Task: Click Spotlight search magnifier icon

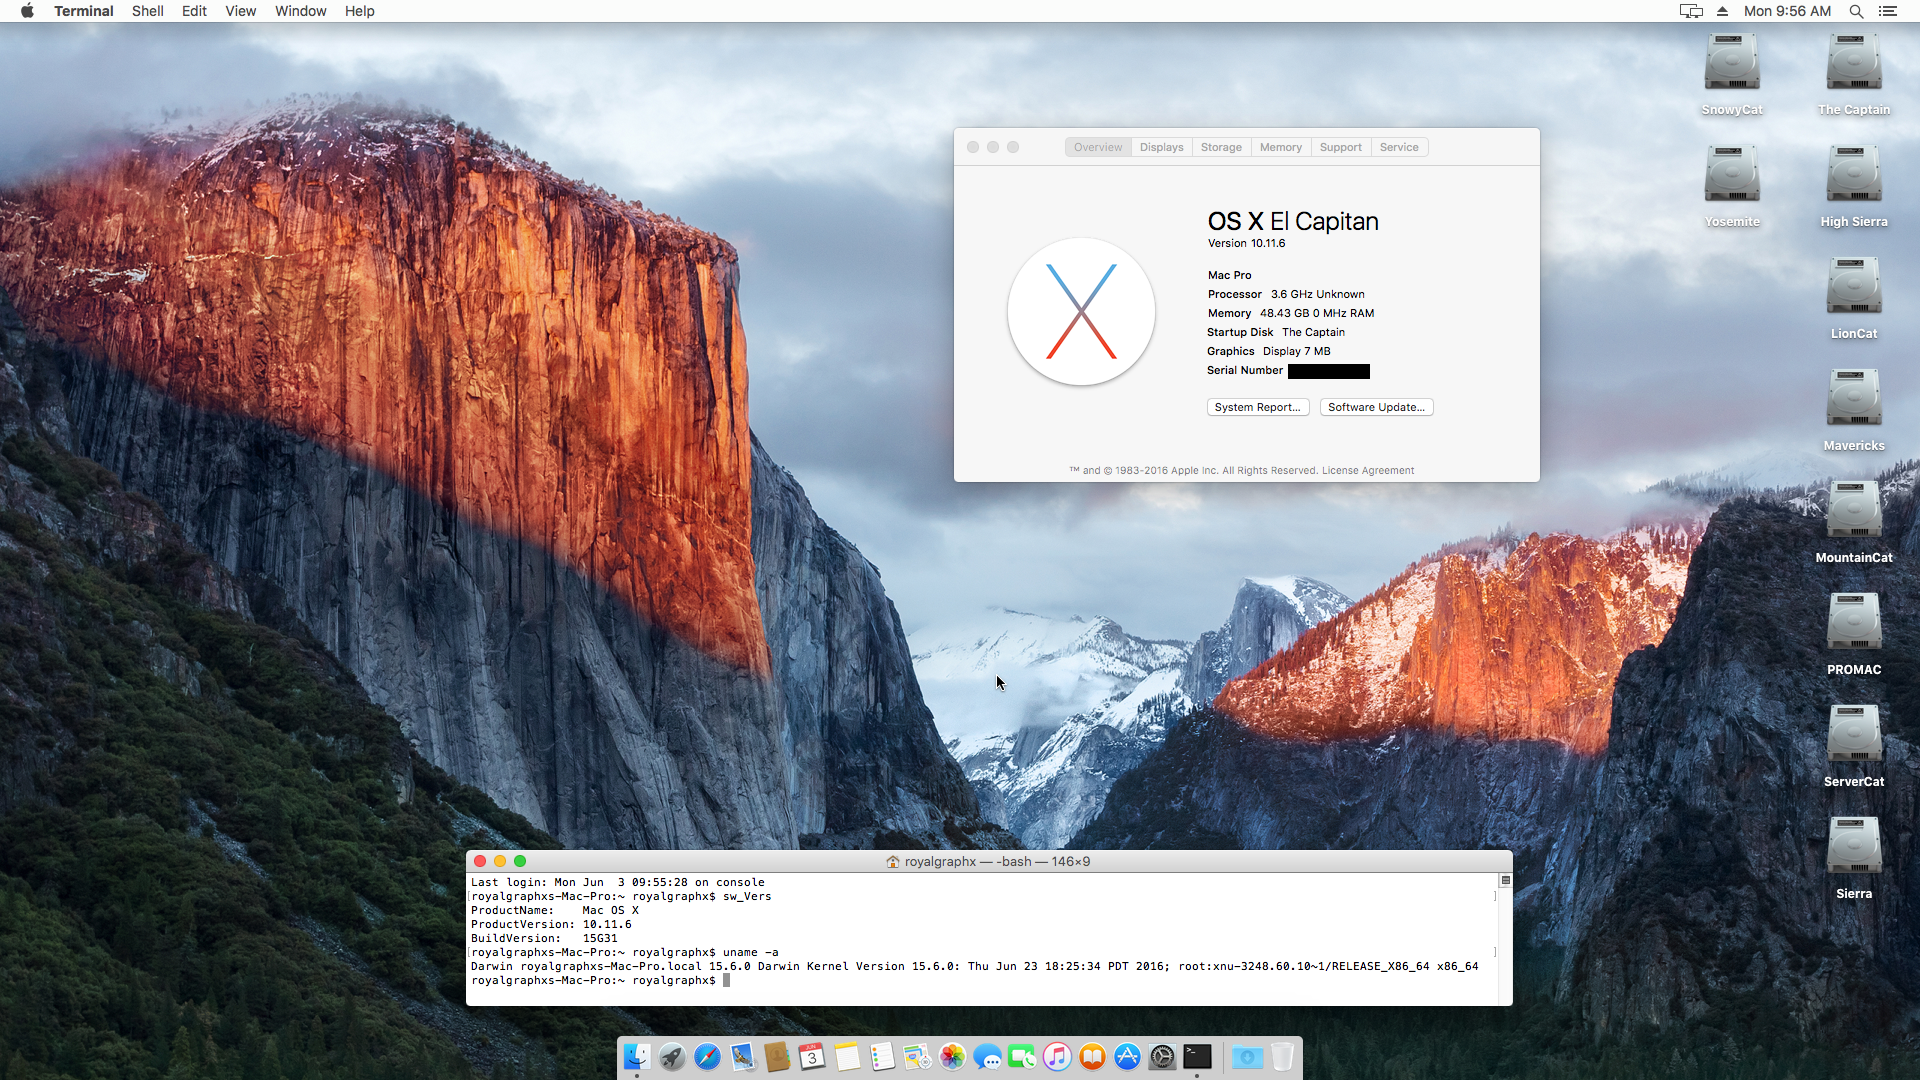Action: pyautogui.click(x=1856, y=11)
